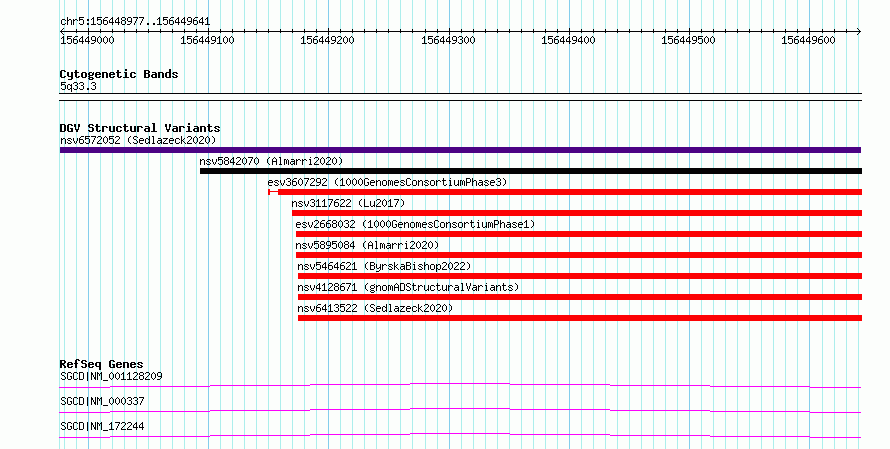Select SGCD|NM_172244 gene label
890x449 pixels.
[x=102, y=426]
